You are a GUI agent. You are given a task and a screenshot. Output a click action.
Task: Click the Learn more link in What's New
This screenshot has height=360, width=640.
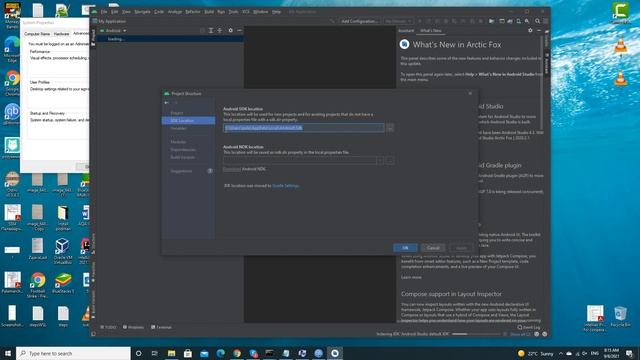[x=411, y=278]
